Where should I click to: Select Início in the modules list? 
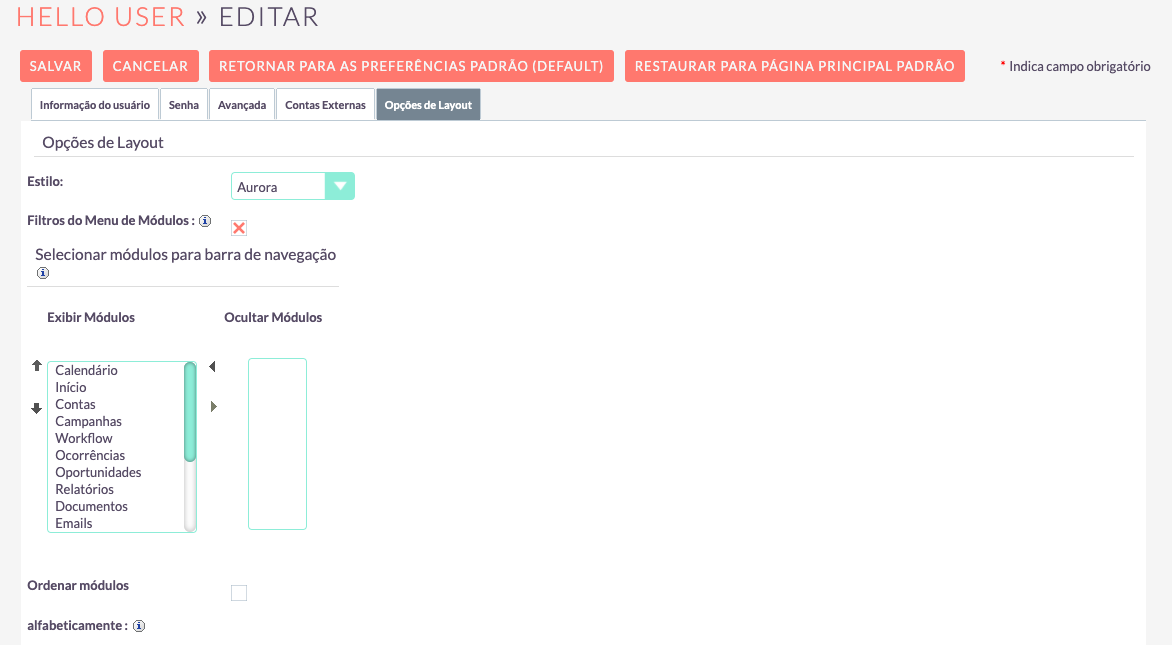pos(71,387)
